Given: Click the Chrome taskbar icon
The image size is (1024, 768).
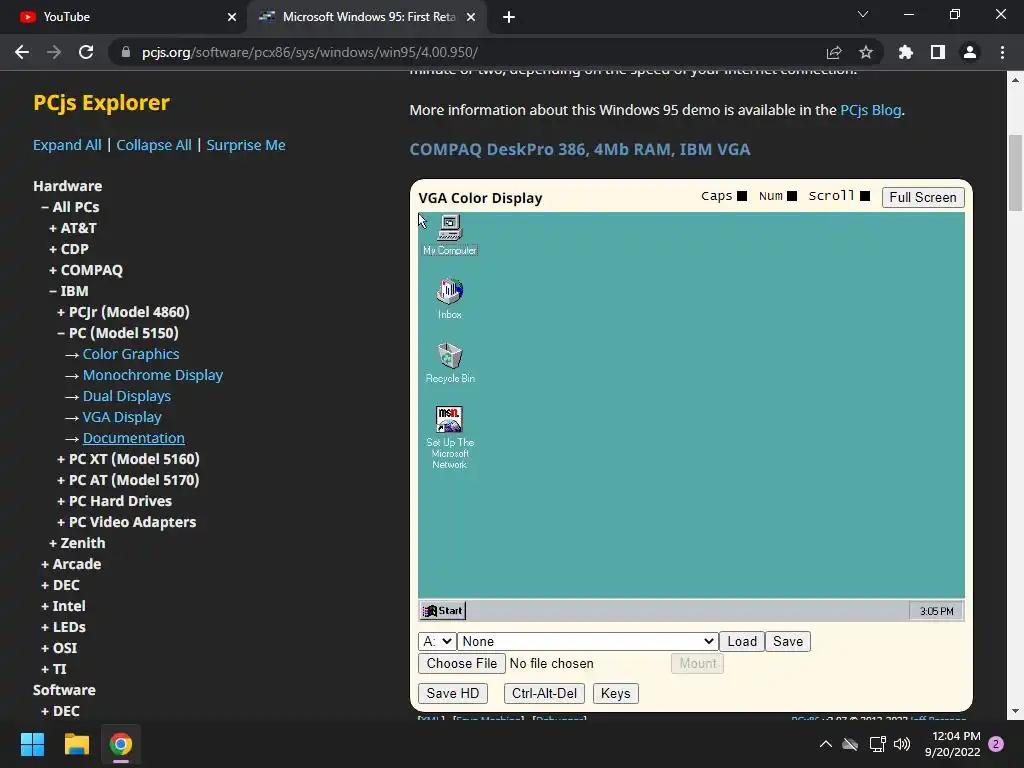Looking at the screenshot, I should click(121, 744).
